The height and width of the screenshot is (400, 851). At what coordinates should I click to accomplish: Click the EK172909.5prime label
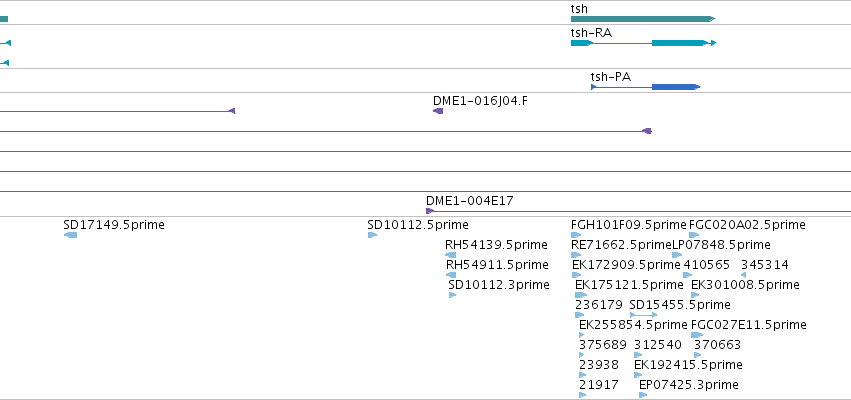pos(626,265)
